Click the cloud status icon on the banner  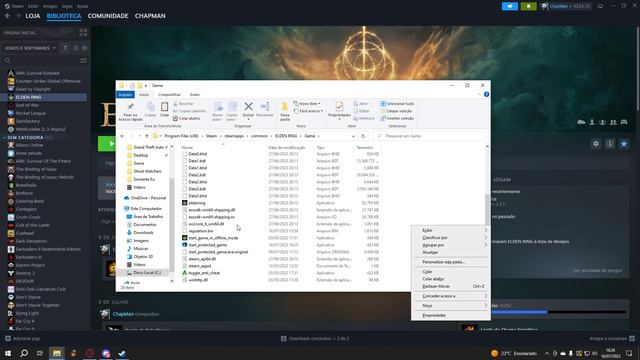581,122
